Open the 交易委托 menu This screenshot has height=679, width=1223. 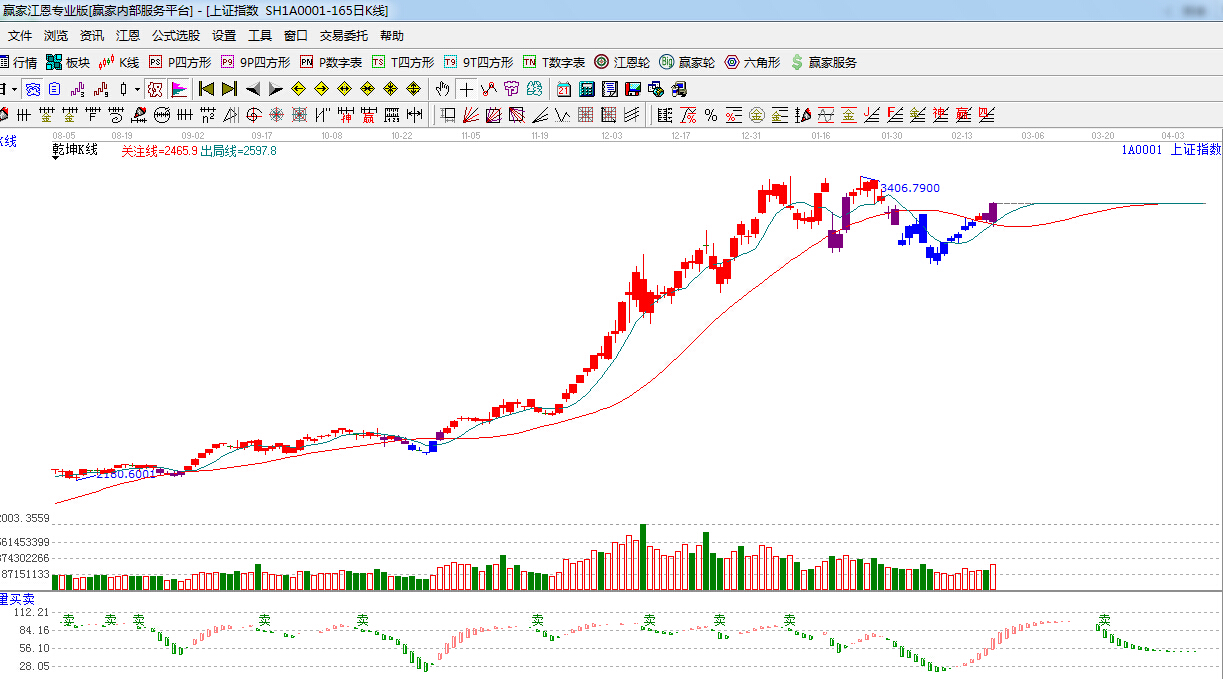coord(343,36)
